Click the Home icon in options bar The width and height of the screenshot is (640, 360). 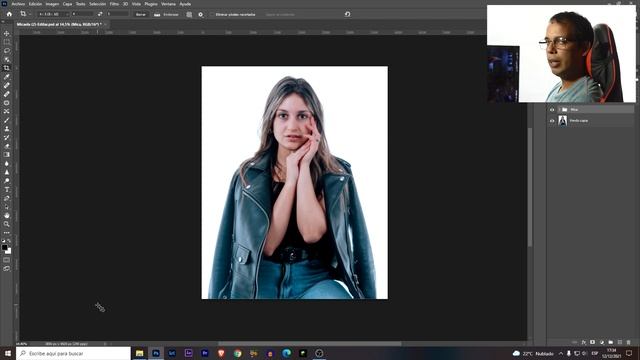click(x=9, y=14)
